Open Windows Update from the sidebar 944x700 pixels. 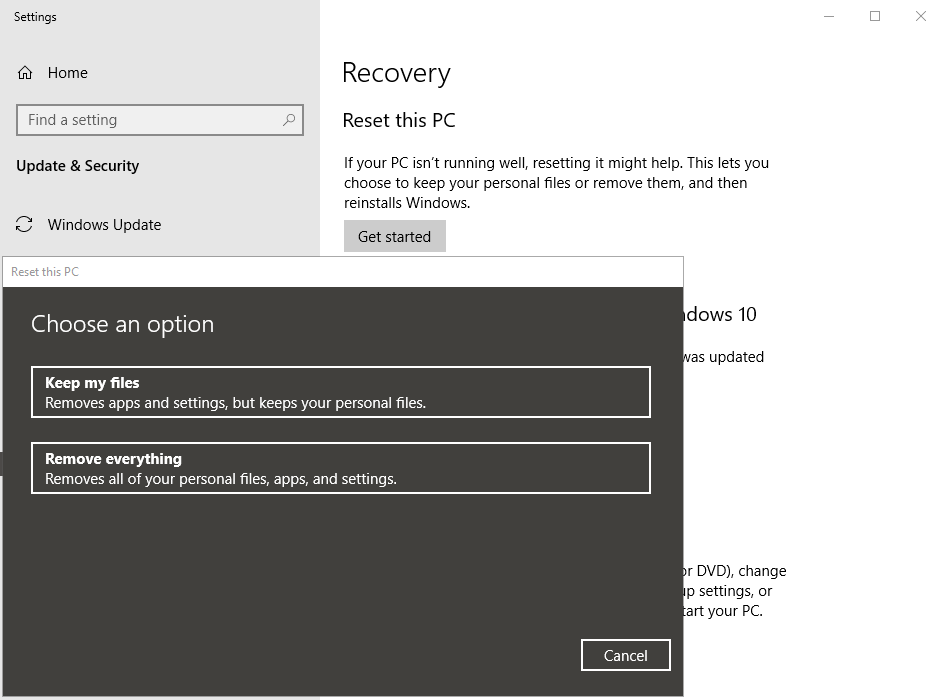click(104, 225)
